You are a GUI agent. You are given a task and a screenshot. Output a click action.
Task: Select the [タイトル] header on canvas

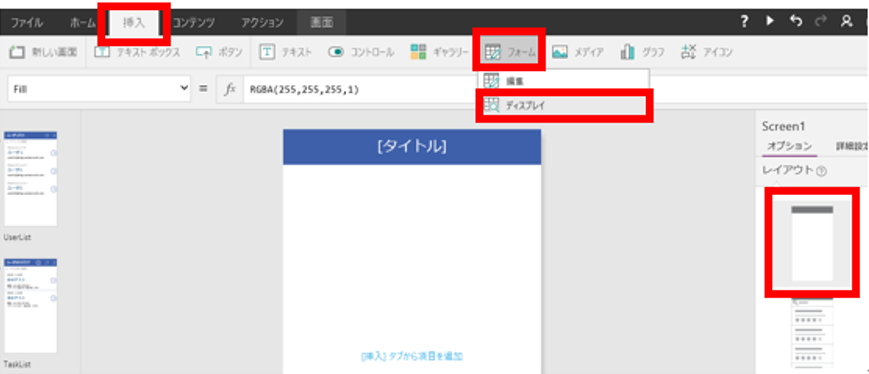pos(412,147)
